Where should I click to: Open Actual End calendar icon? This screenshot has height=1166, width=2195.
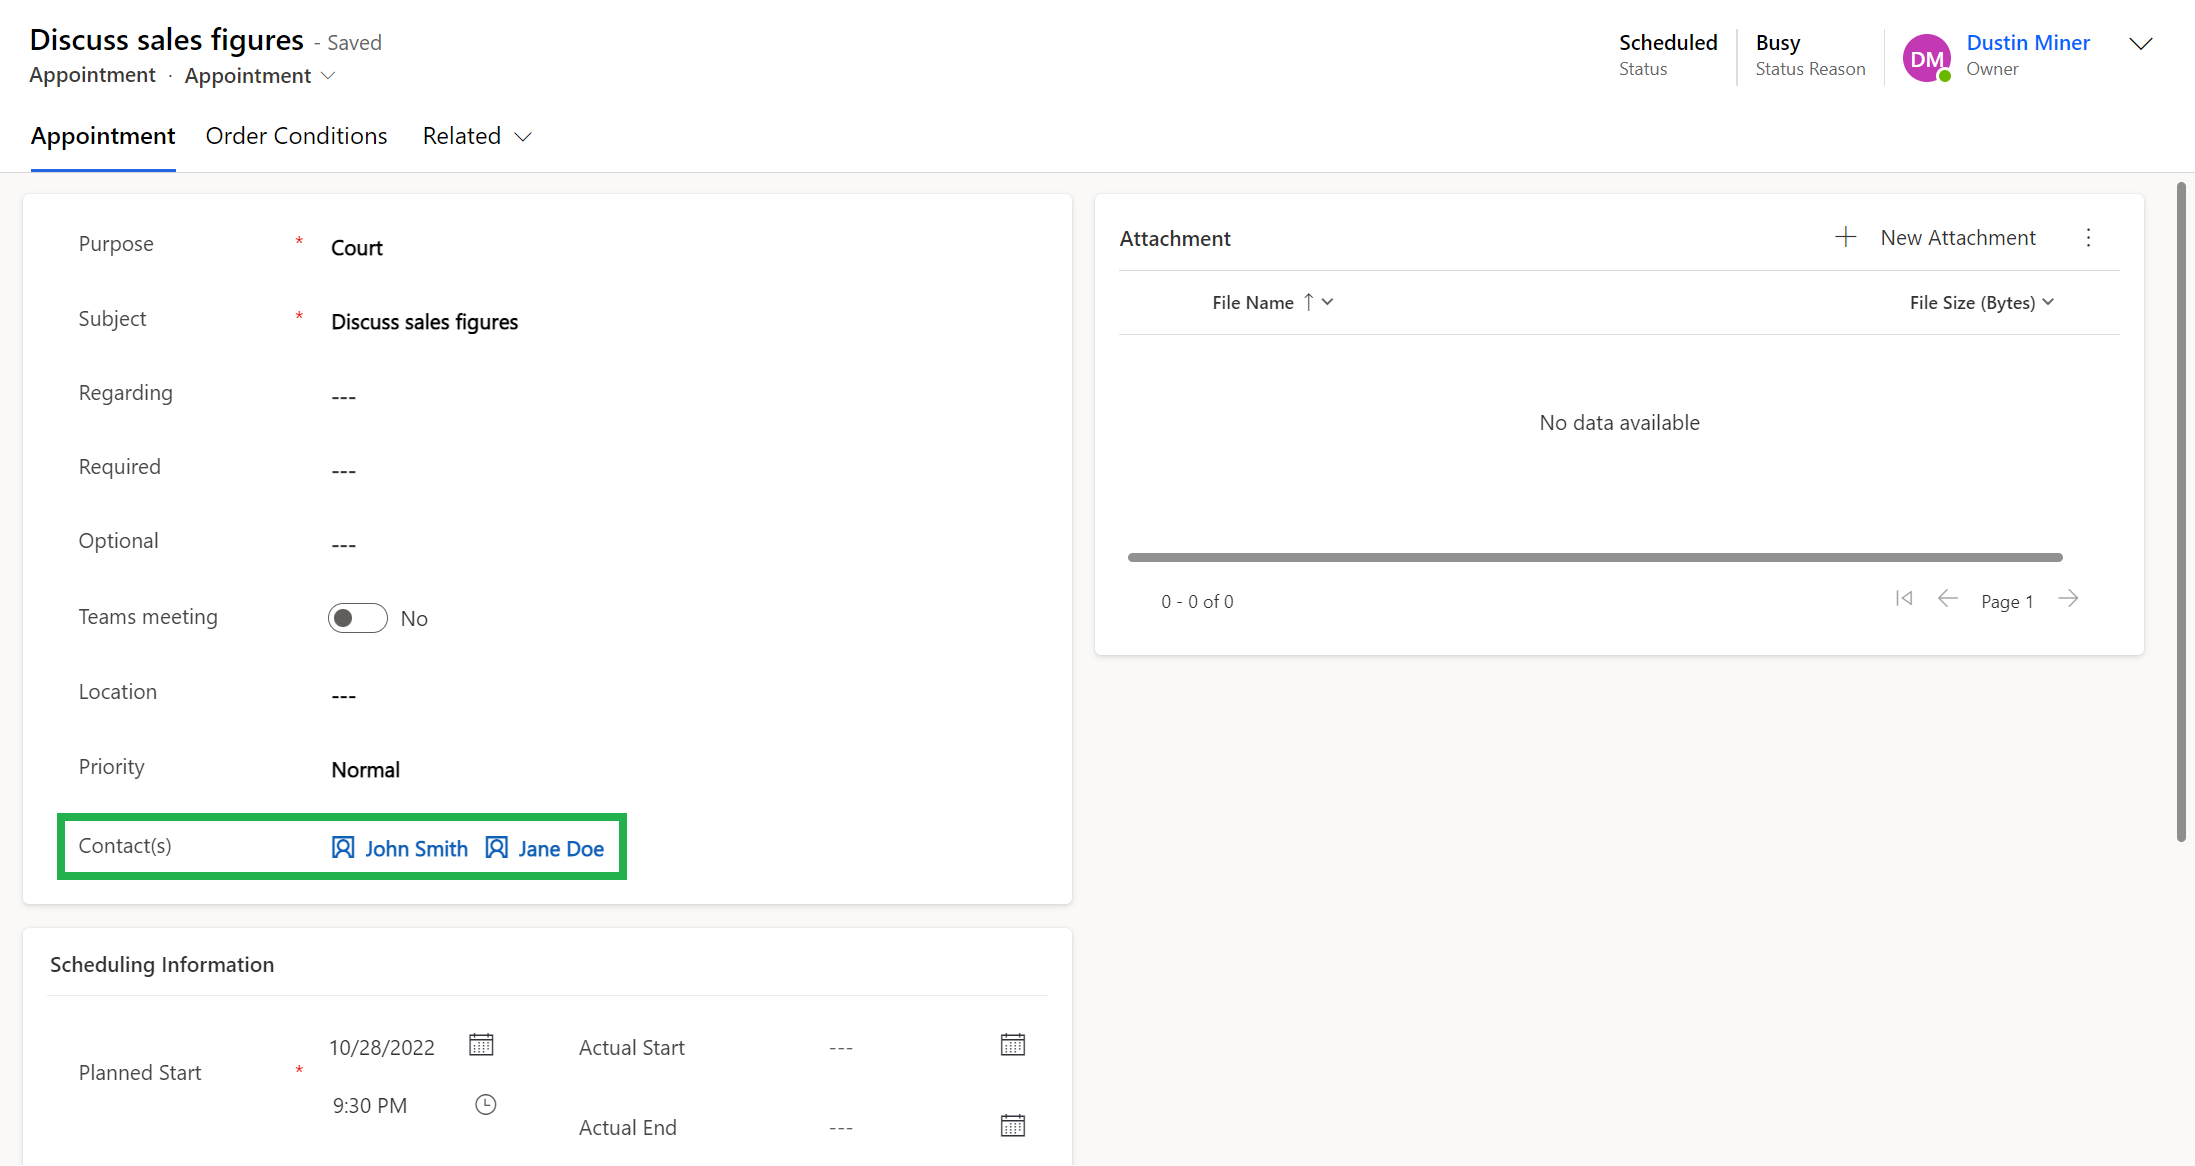(1012, 1126)
